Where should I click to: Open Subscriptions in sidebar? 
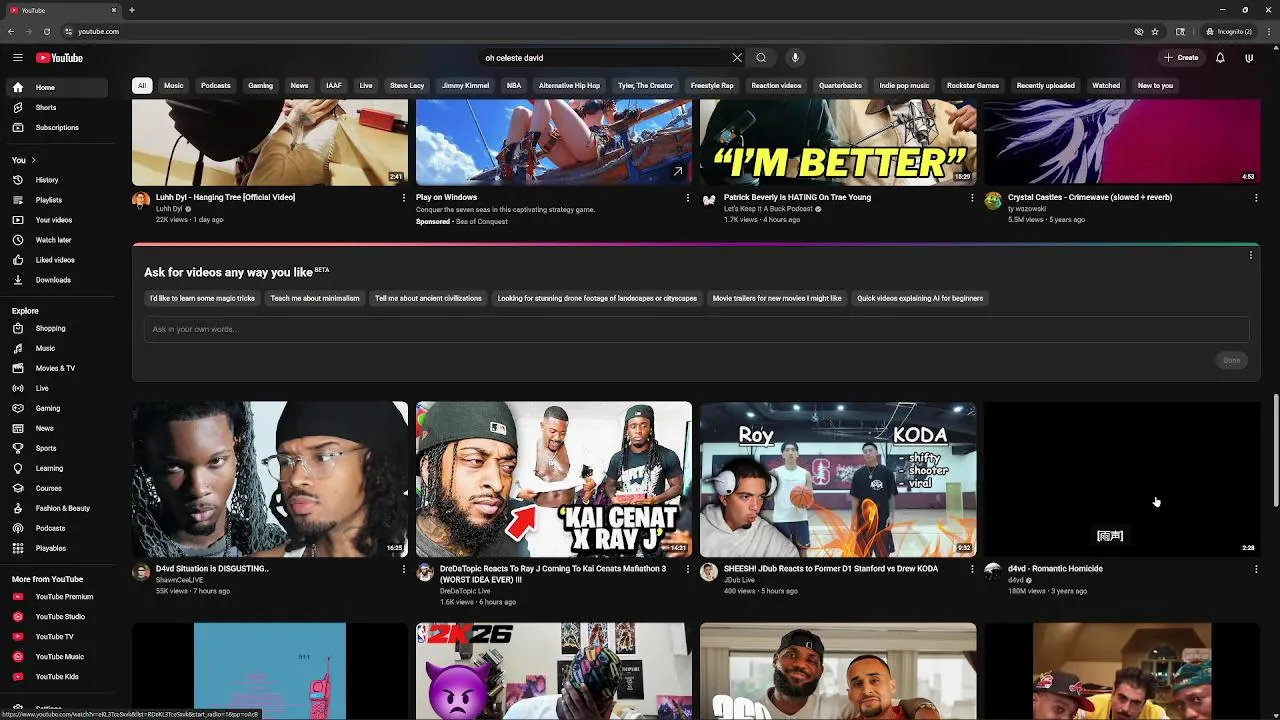click(x=56, y=127)
